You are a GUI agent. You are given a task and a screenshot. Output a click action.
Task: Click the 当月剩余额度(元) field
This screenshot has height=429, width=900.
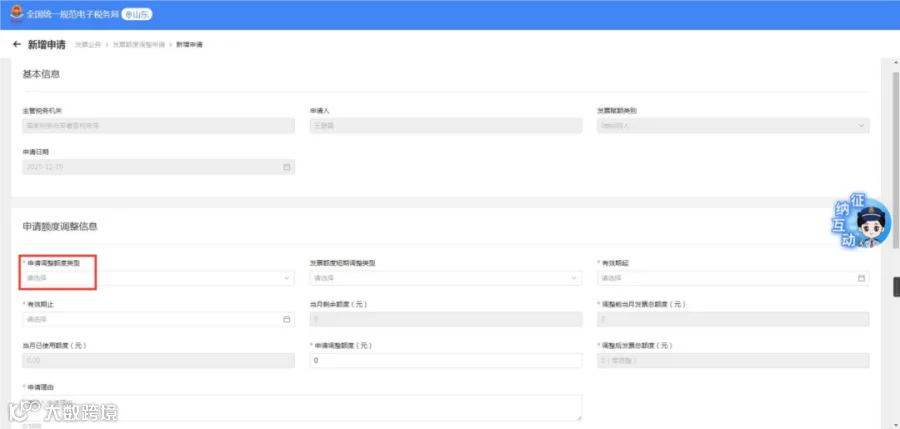tap(446, 319)
